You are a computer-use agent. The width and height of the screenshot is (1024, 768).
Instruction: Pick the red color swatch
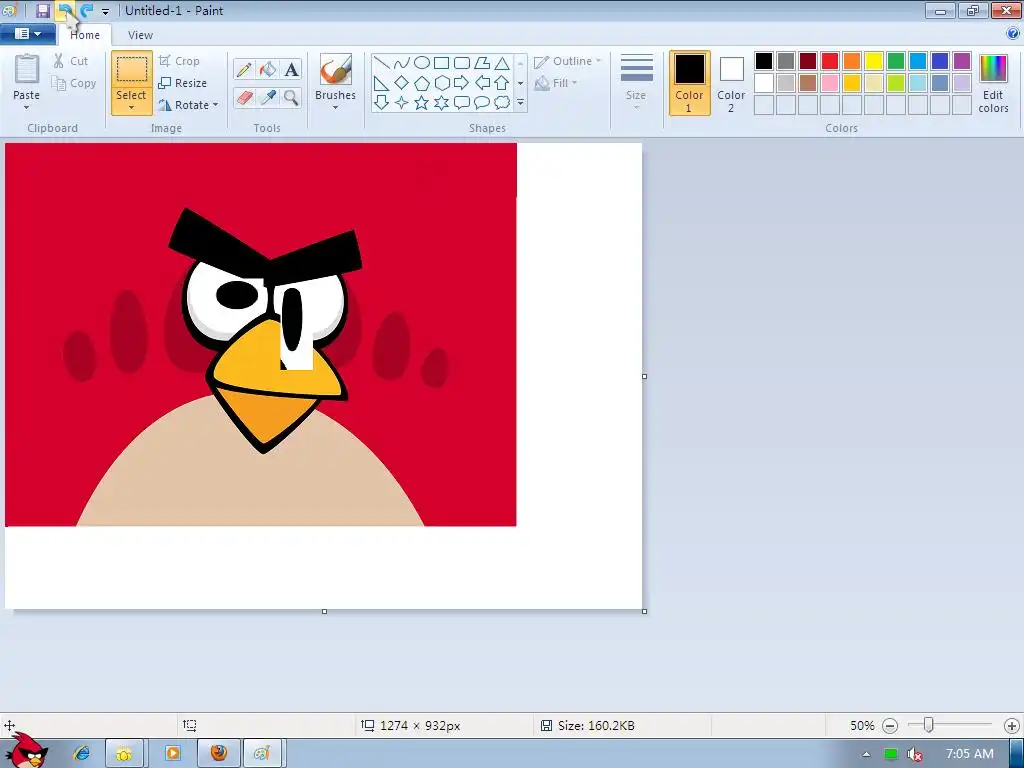[830, 61]
